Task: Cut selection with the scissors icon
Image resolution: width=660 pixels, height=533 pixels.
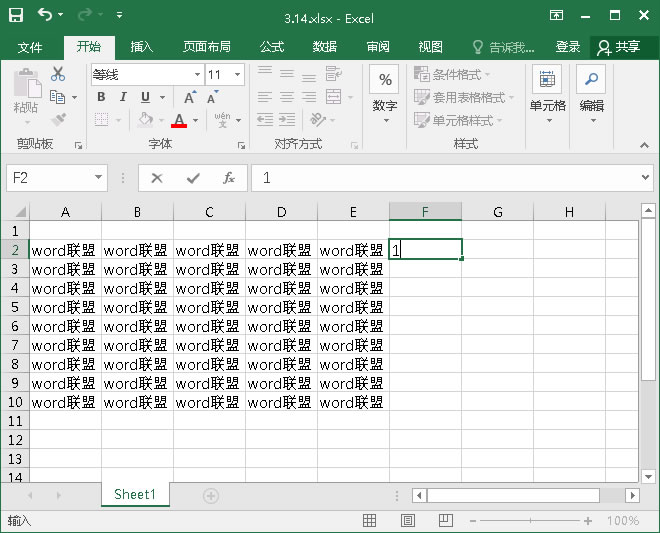Action: [58, 74]
